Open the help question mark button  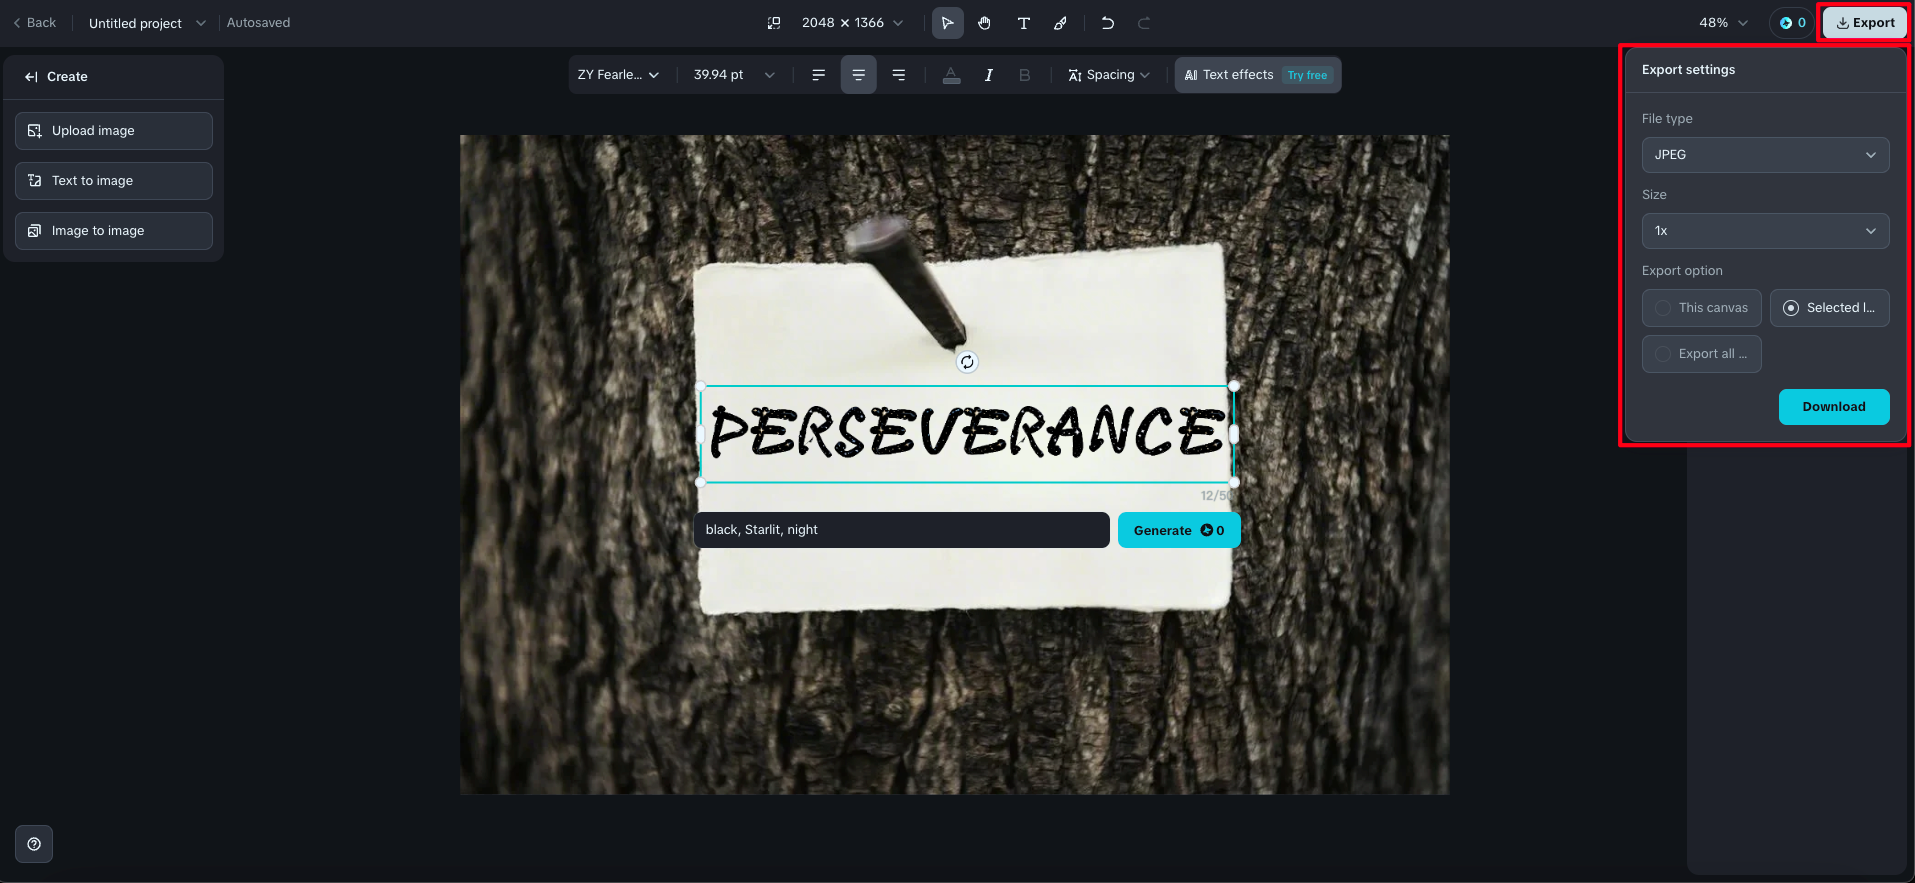click(34, 844)
